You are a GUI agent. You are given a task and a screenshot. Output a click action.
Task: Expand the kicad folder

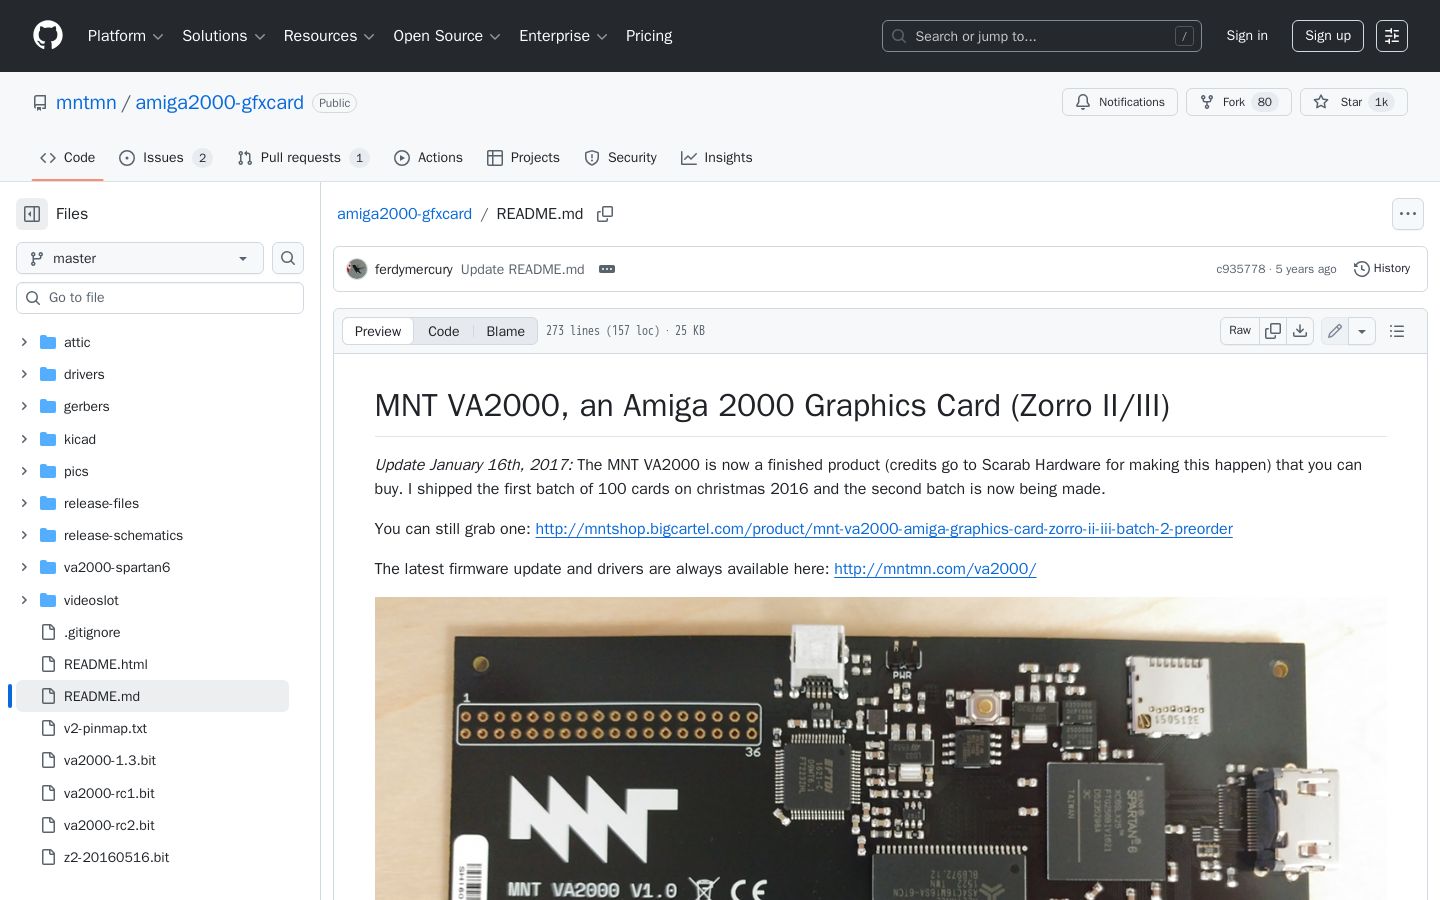pyautogui.click(x=24, y=439)
